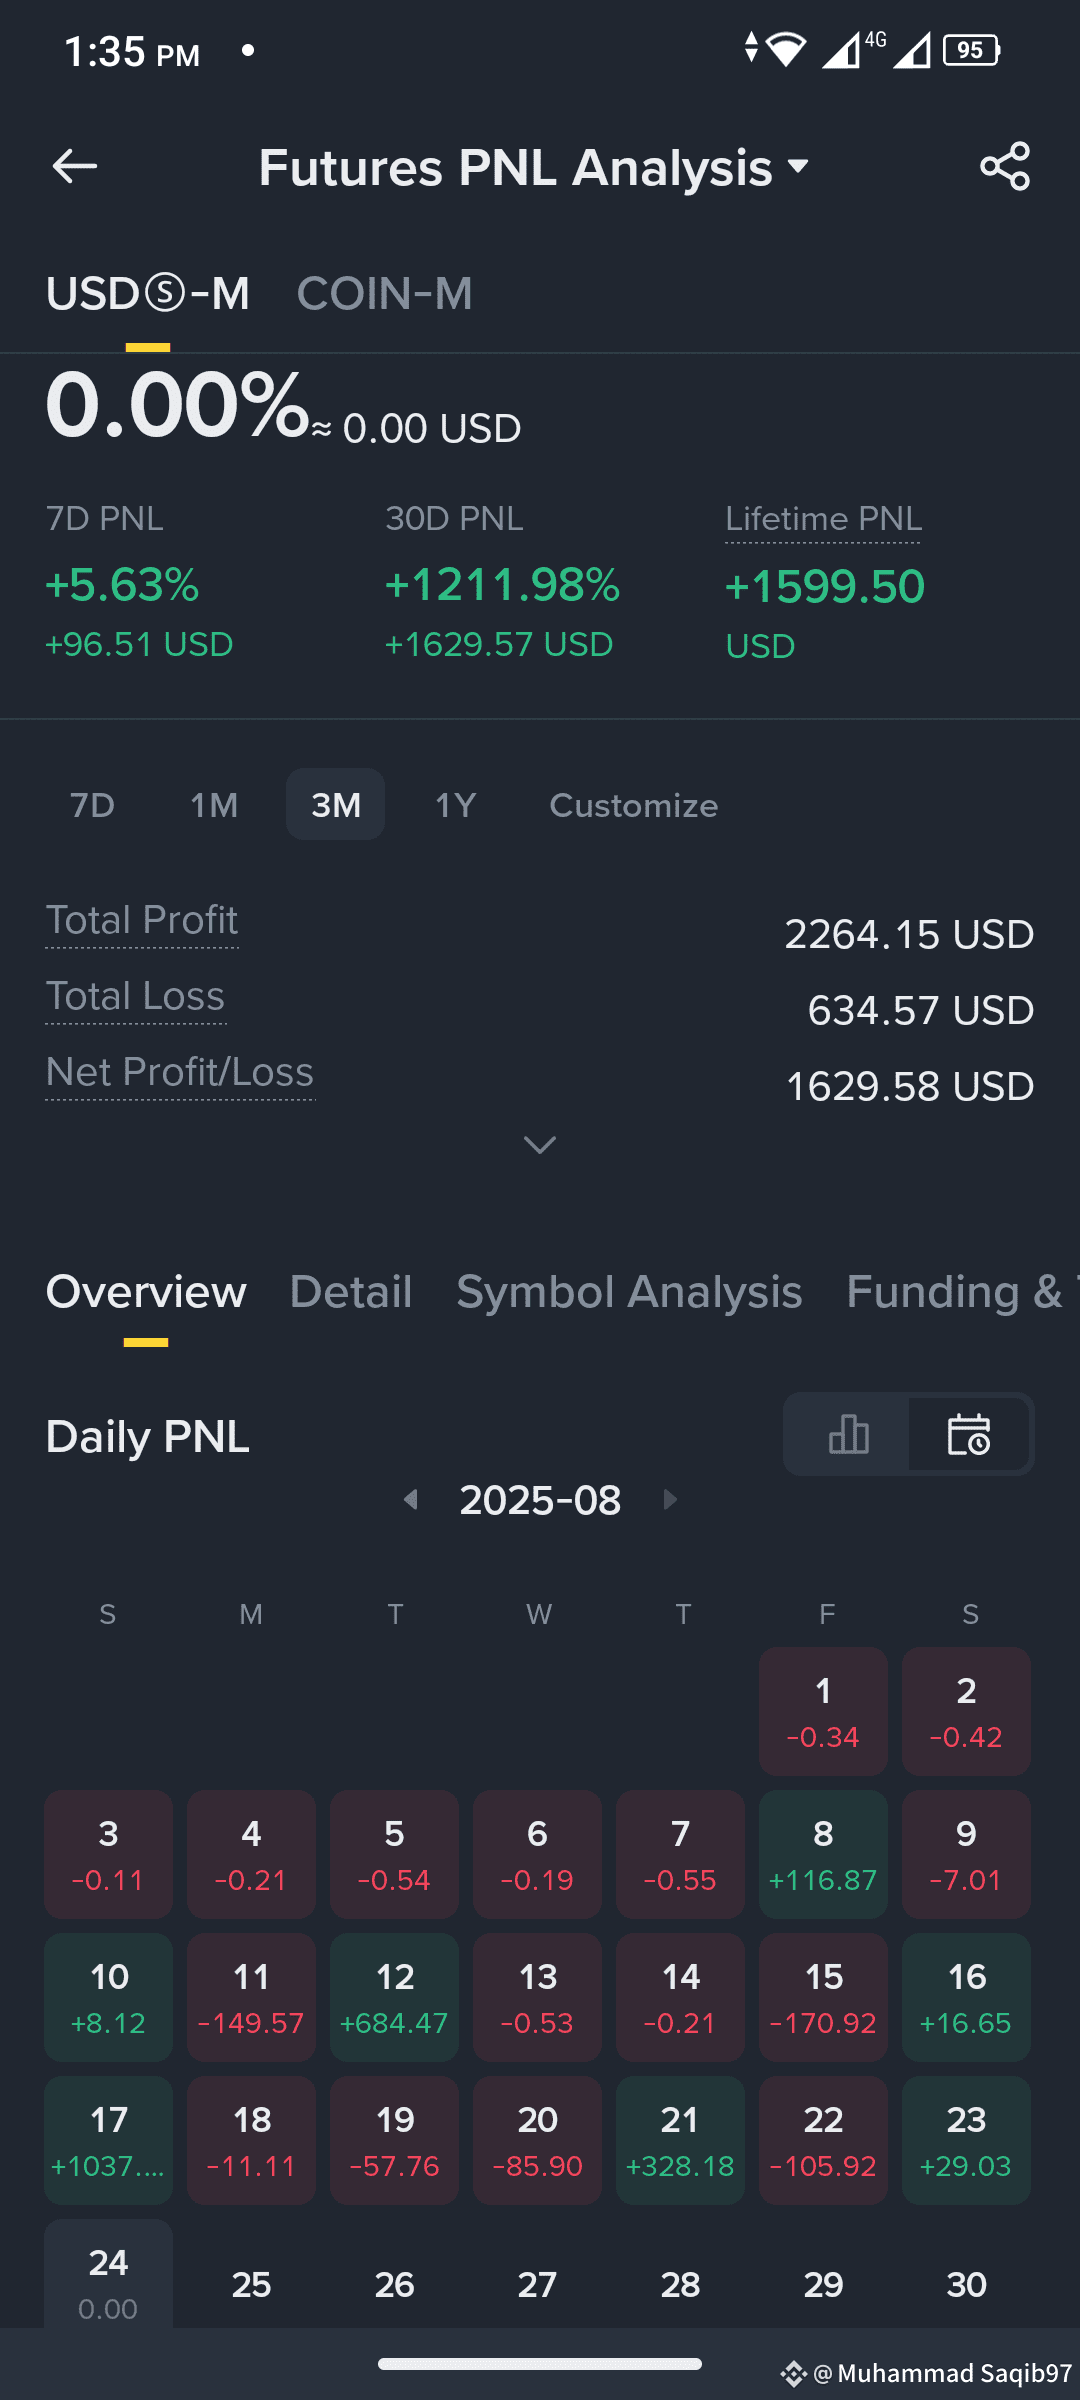The height and width of the screenshot is (2400, 1080).
Task: Select August 12 with +684.47
Action: pos(394,1997)
